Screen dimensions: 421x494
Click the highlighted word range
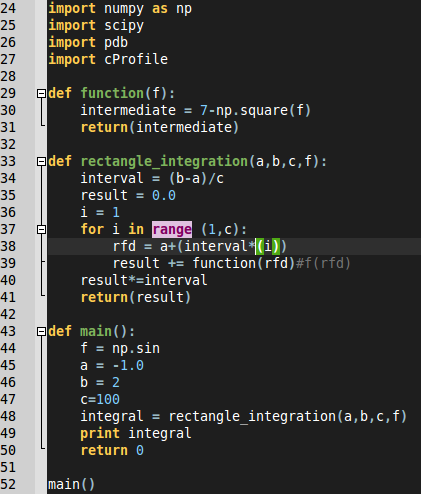(x=172, y=229)
